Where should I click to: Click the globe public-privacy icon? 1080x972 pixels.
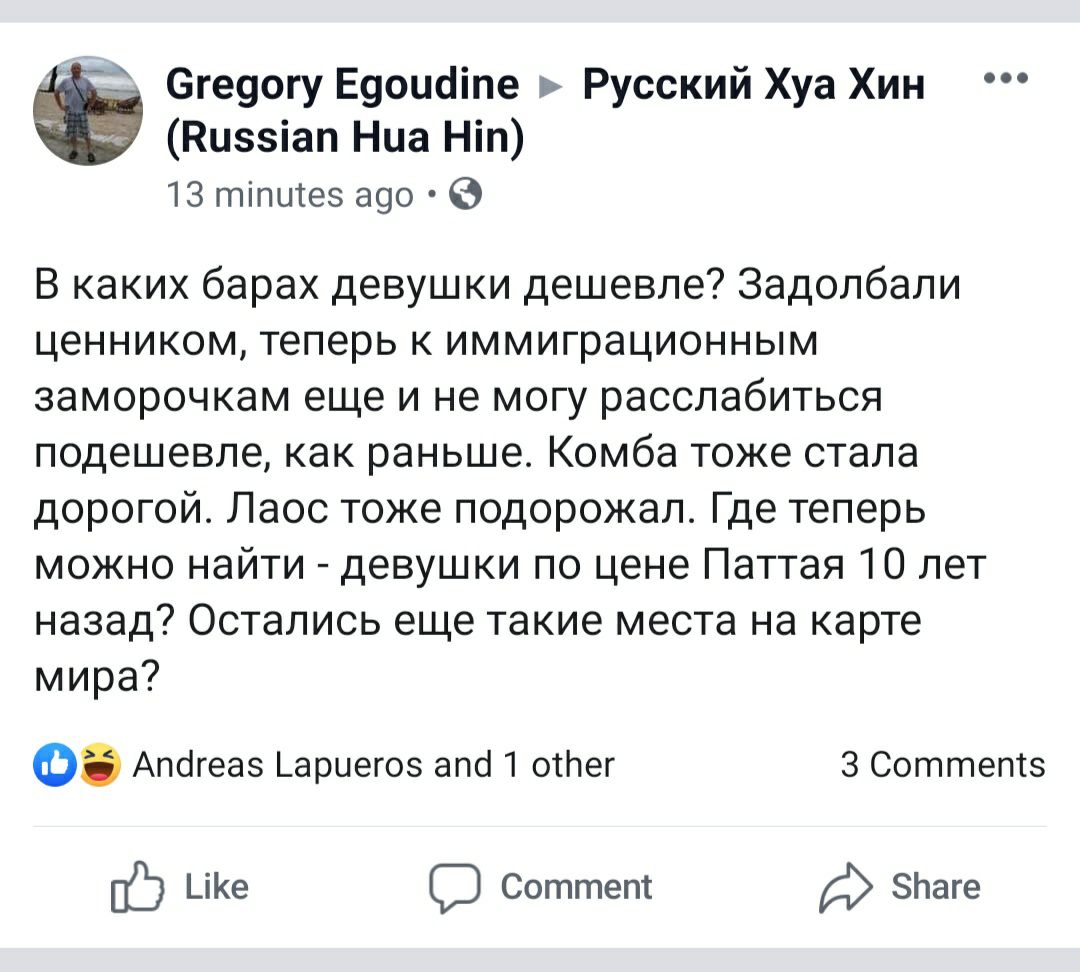click(467, 191)
